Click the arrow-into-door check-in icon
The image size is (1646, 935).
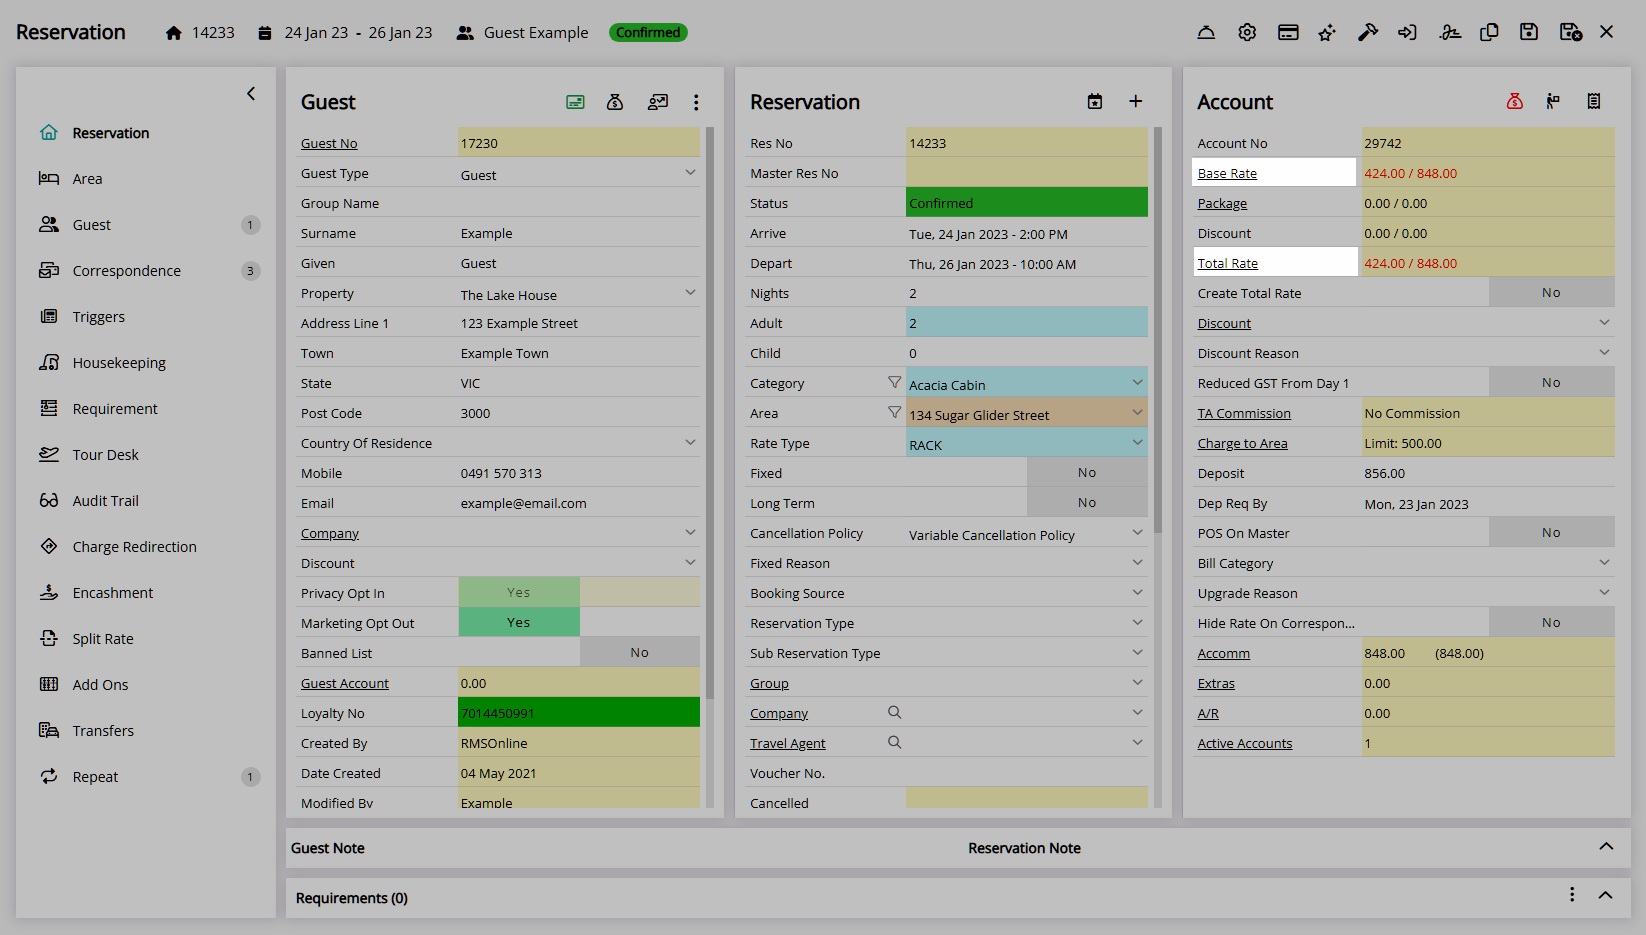tap(1408, 32)
